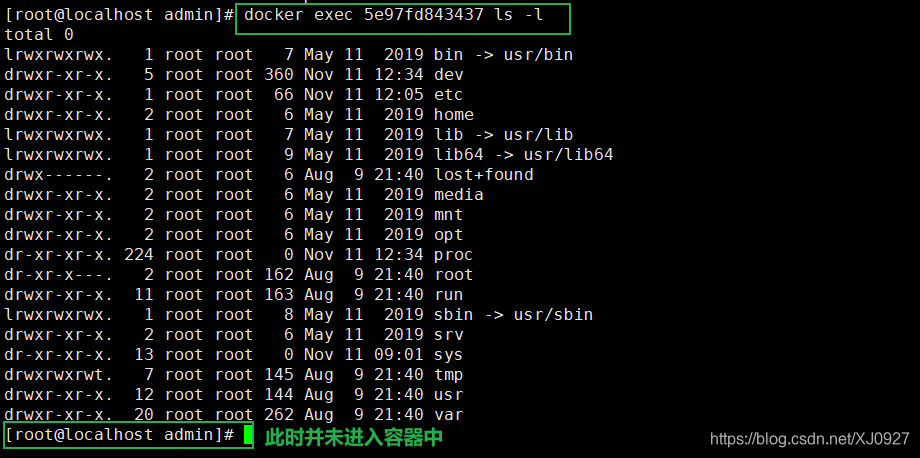Image resolution: width=920 pixels, height=458 pixels.
Task: Select the 'srv' directory name
Action: [449, 335]
